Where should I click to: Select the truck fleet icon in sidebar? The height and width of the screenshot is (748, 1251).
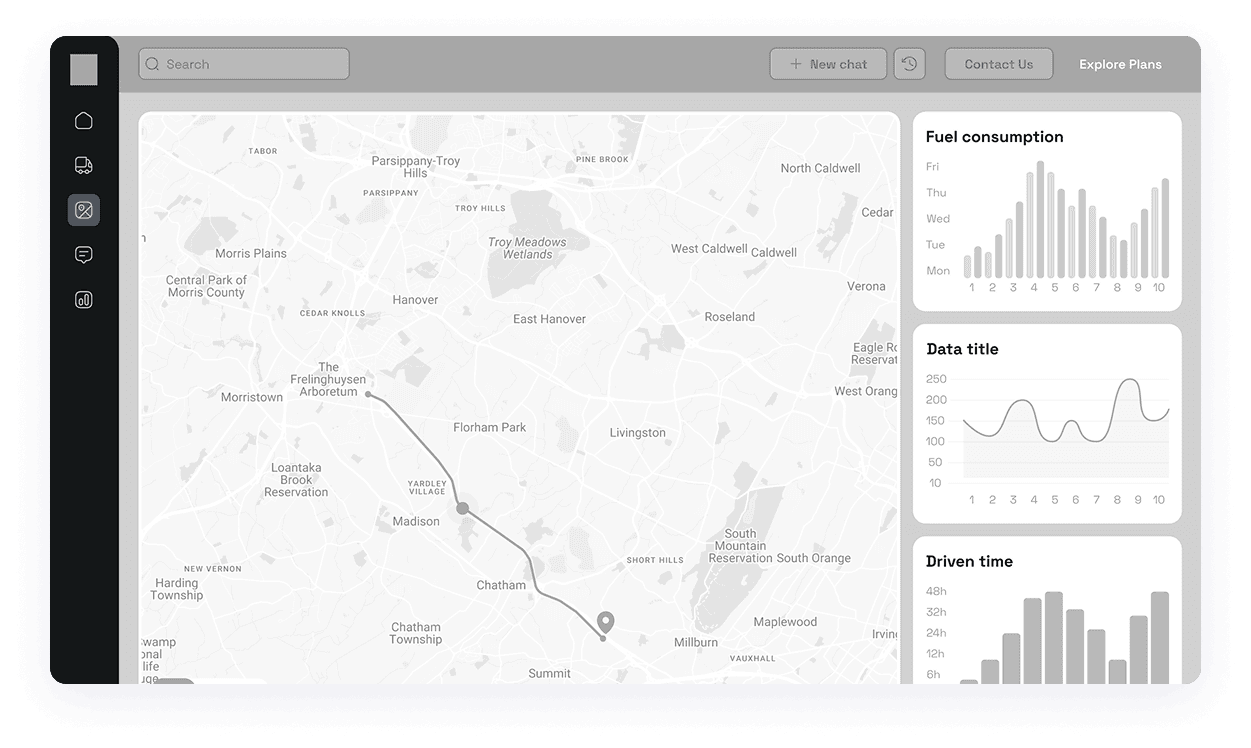[84, 165]
